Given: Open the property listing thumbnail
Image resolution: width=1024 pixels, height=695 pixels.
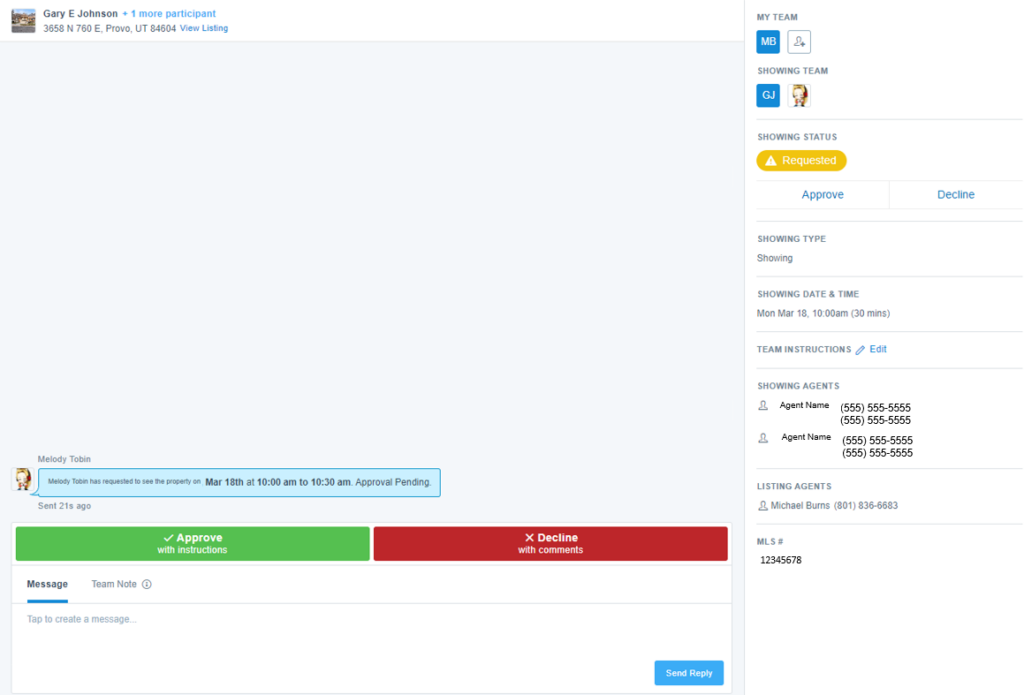Looking at the screenshot, I should [24, 21].
